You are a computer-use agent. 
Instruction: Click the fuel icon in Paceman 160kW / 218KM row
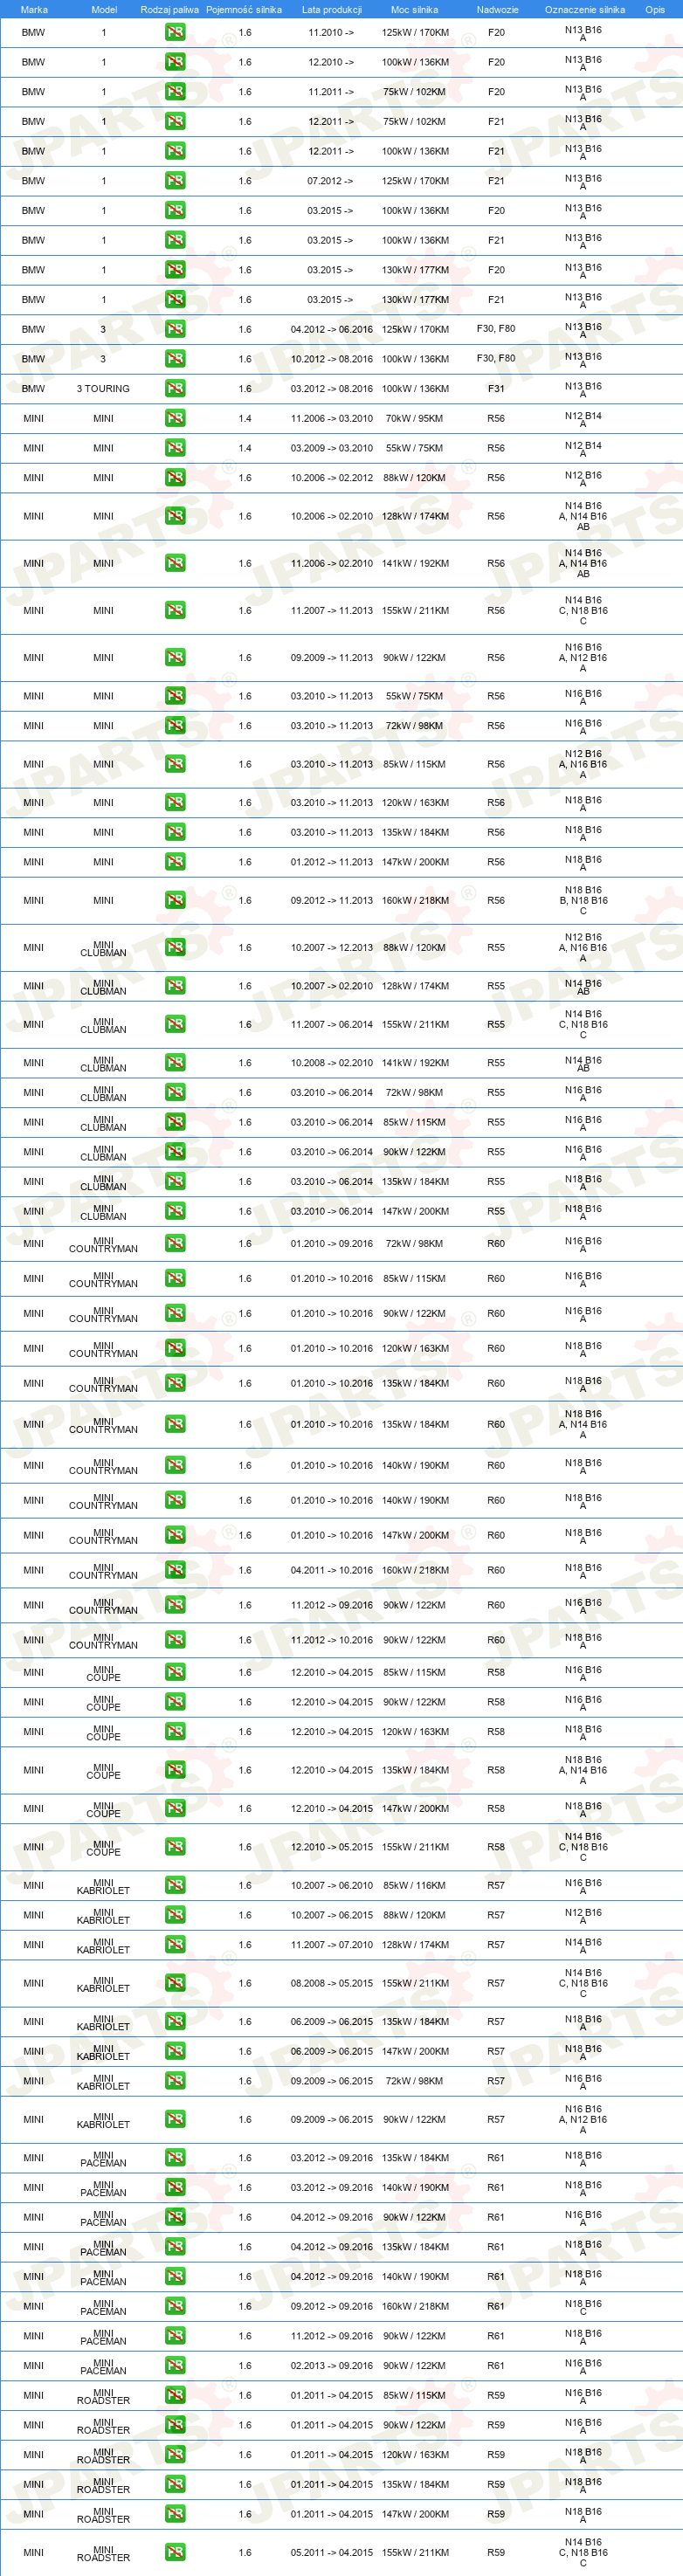pos(175,2306)
